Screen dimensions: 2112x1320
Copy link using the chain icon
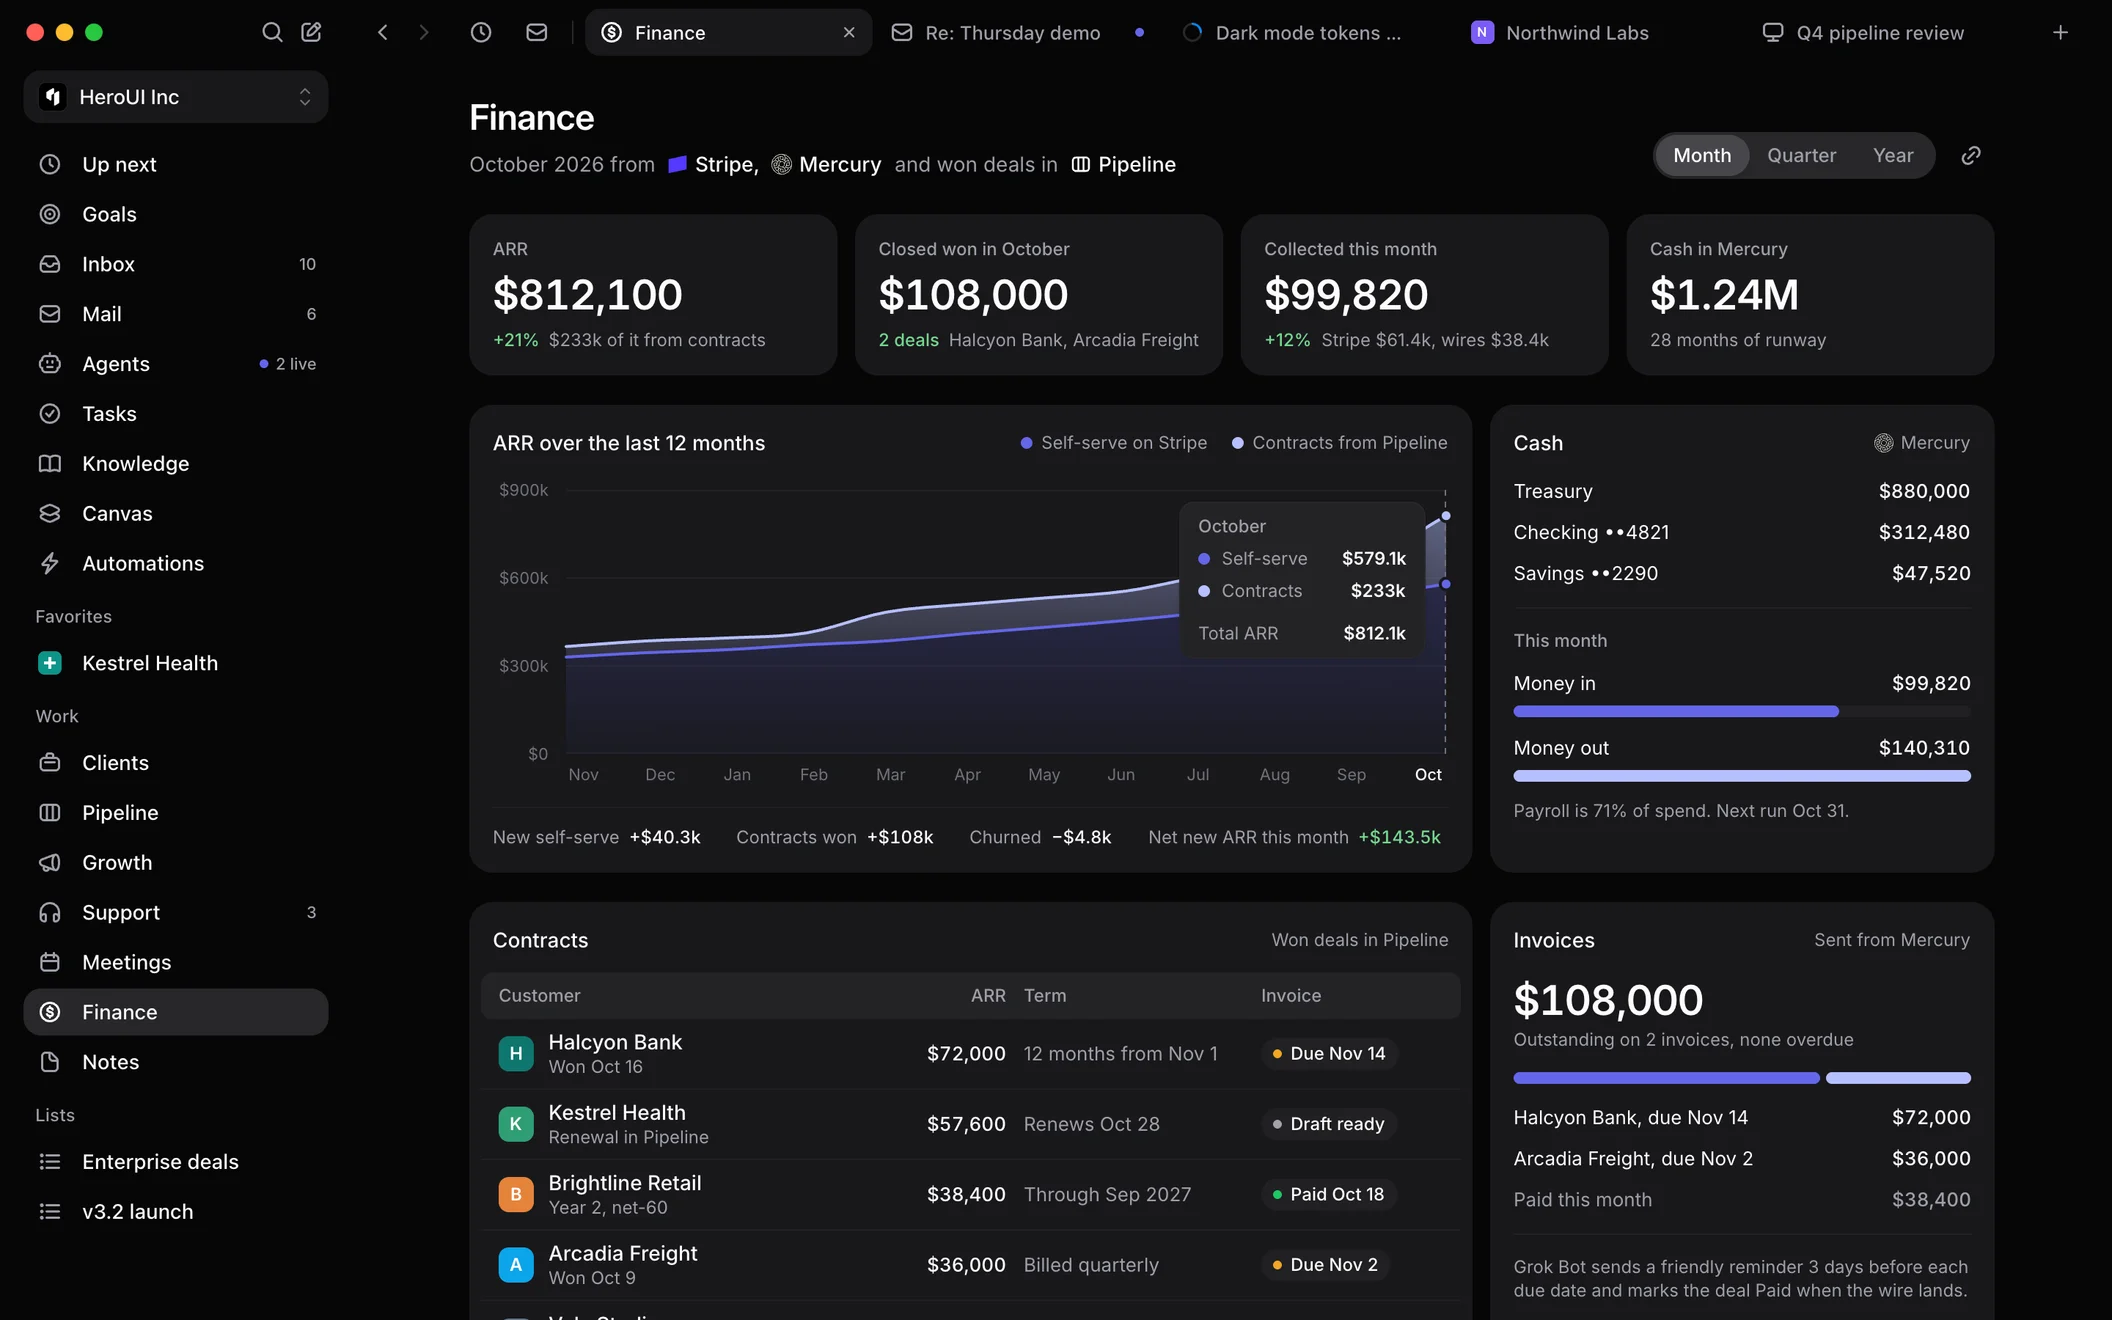tap(1971, 155)
